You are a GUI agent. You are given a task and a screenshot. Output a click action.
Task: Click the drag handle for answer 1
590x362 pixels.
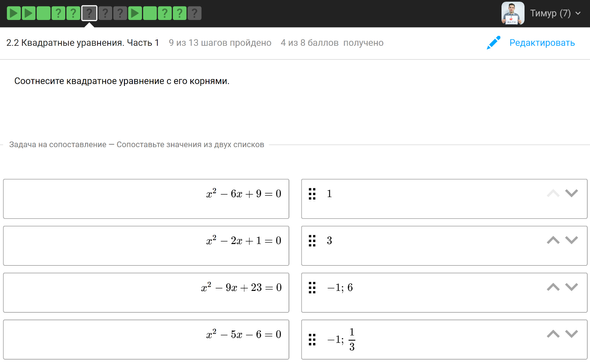pyautogui.click(x=312, y=194)
